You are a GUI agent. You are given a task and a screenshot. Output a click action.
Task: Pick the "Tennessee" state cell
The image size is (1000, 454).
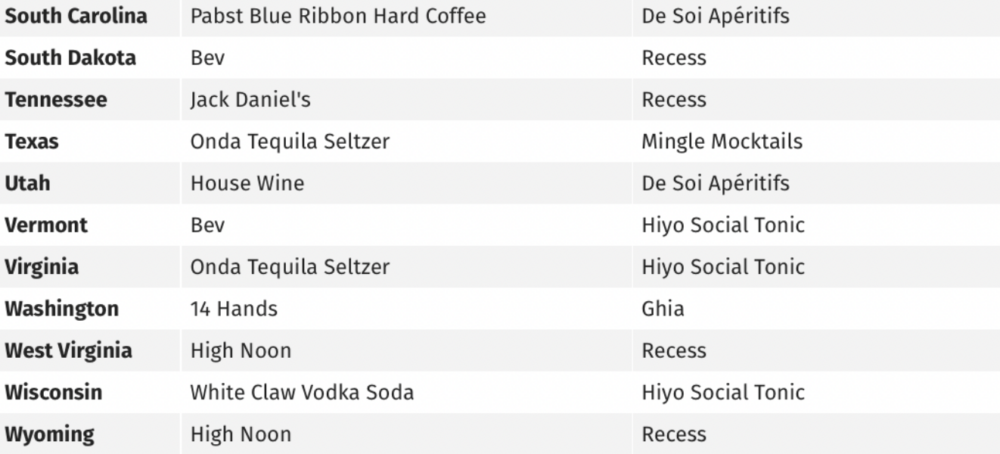[56, 100]
